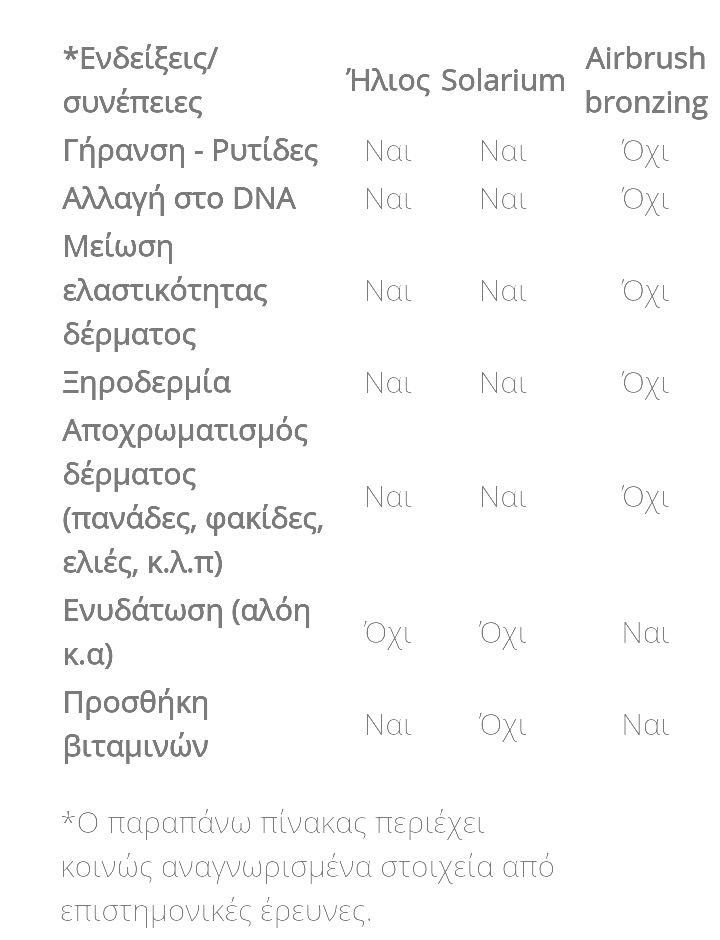The height and width of the screenshot is (940, 720).
Task: Click the Airbrush bronzing column header
Action: [x=646, y=80]
